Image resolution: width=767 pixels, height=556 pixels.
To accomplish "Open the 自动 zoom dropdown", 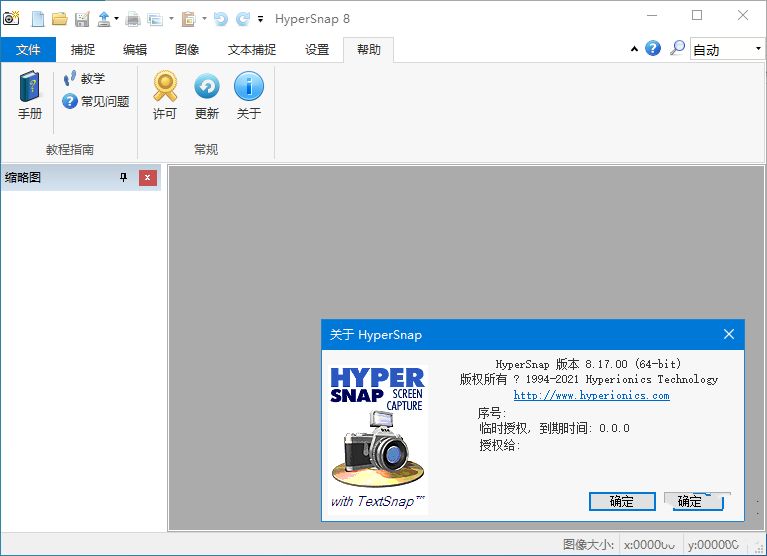I will click(x=757, y=49).
